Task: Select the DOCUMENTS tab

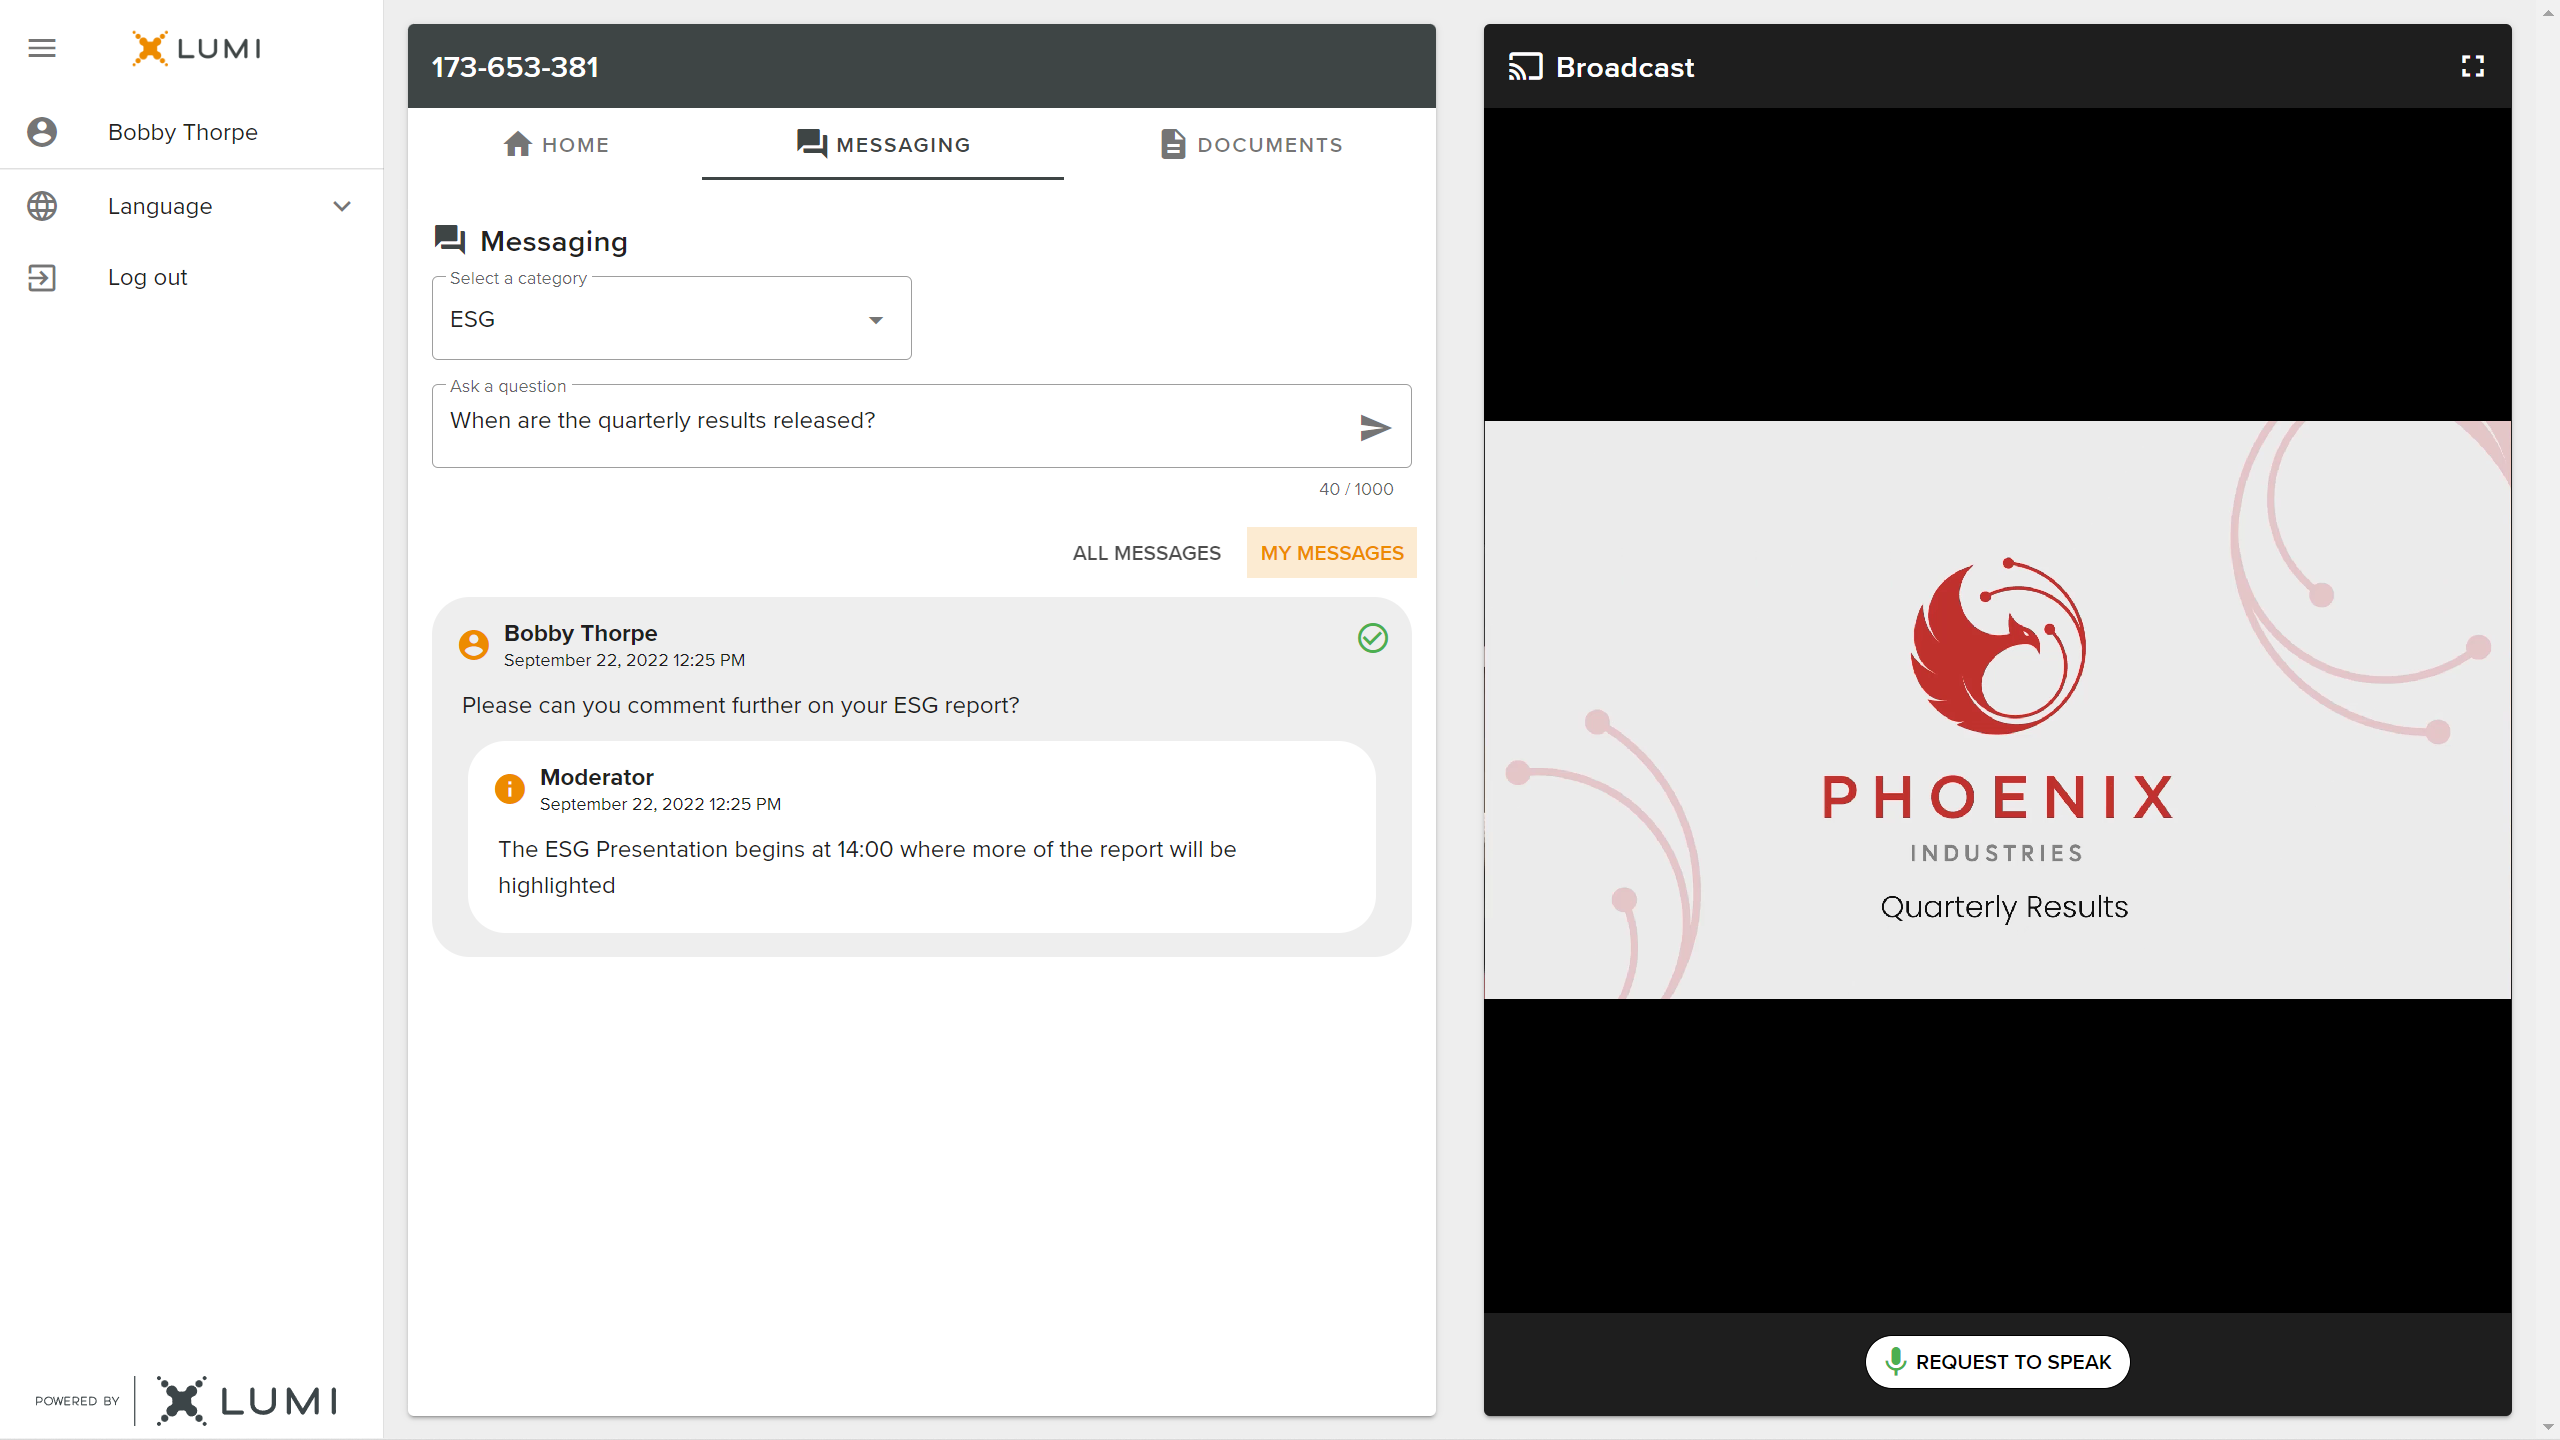Action: (x=1250, y=144)
